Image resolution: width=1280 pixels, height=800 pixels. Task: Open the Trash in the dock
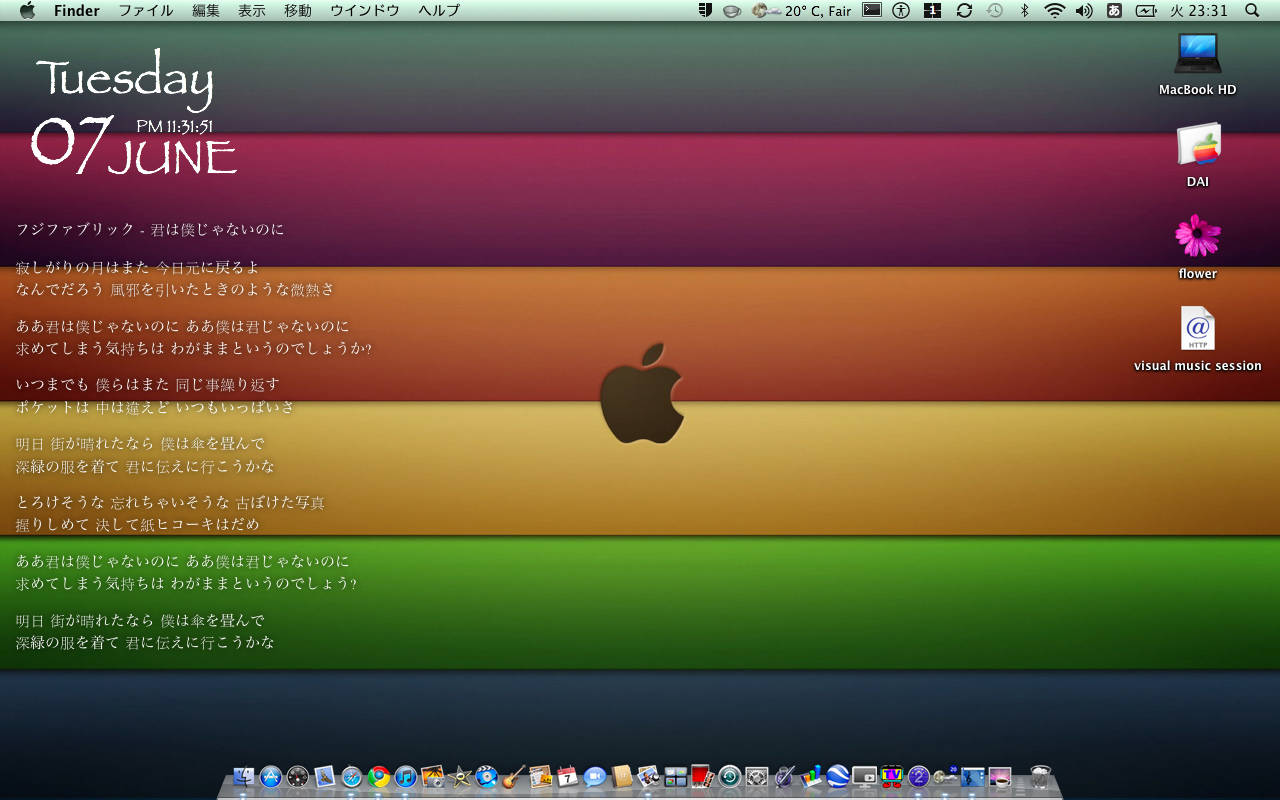(1040, 777)
